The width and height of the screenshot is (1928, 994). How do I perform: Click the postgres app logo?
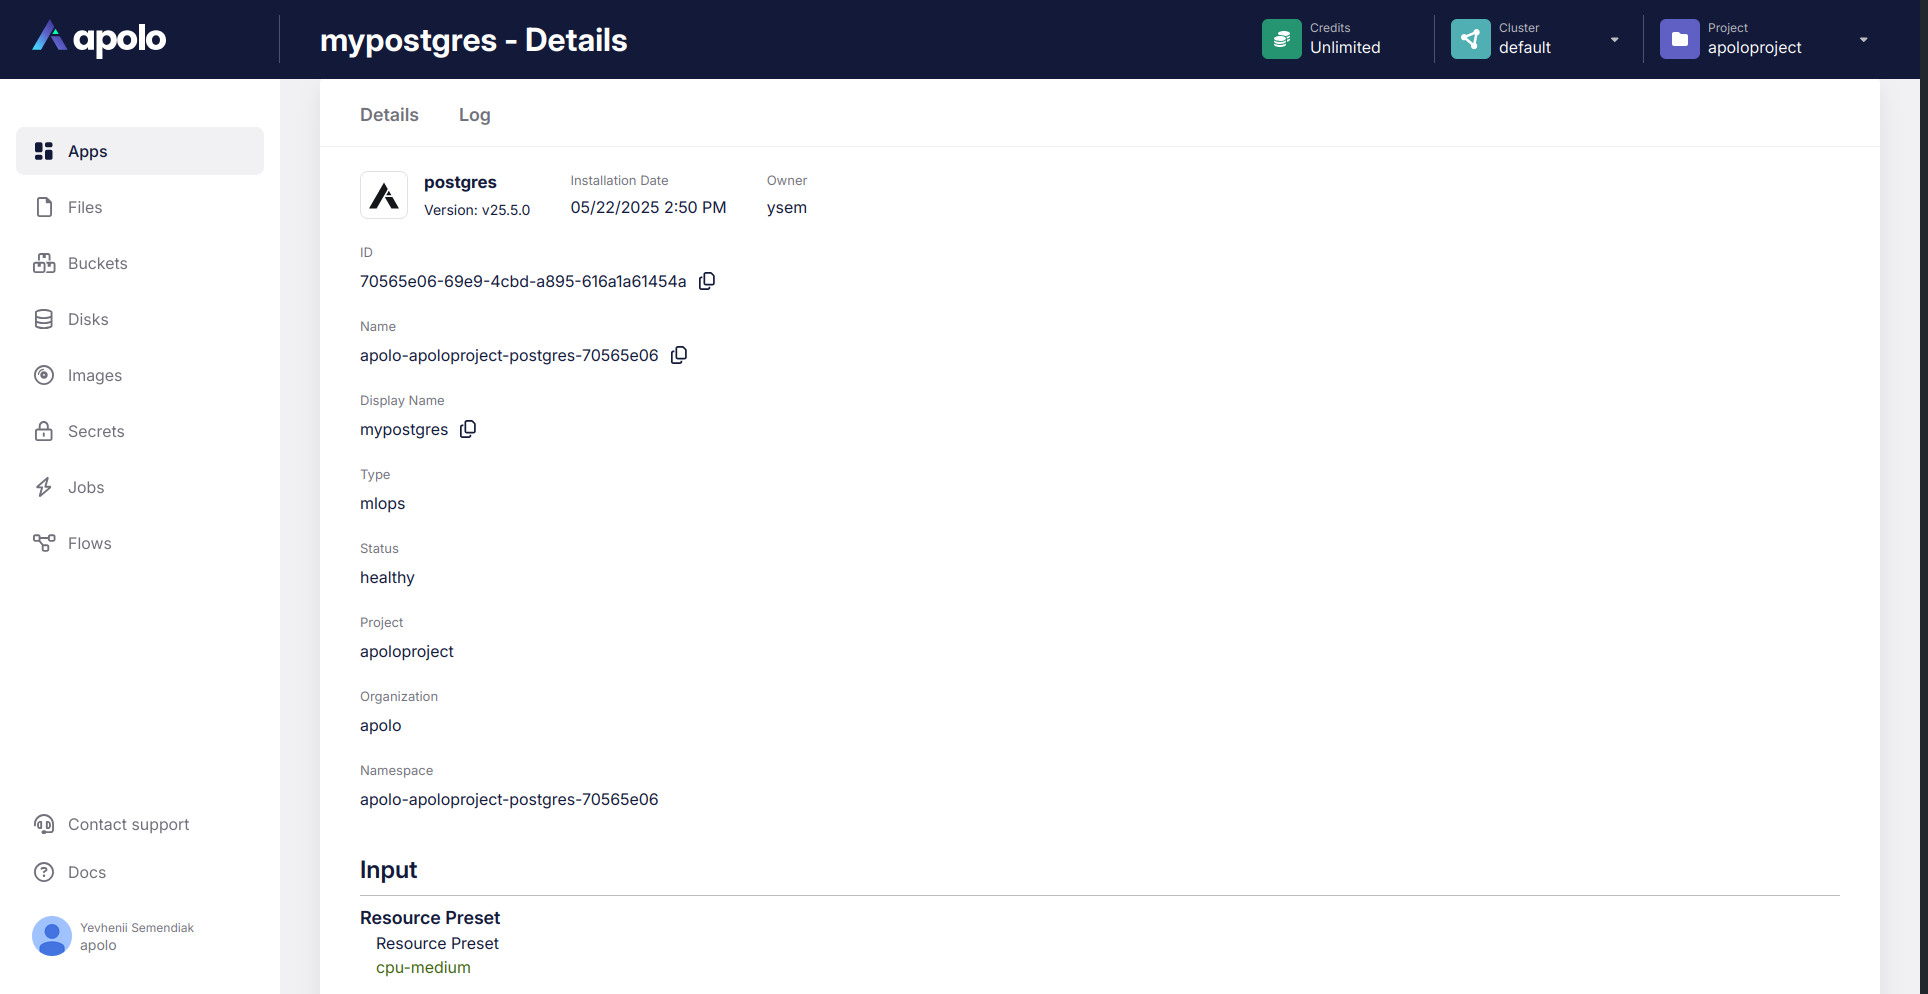click(384, 195)
